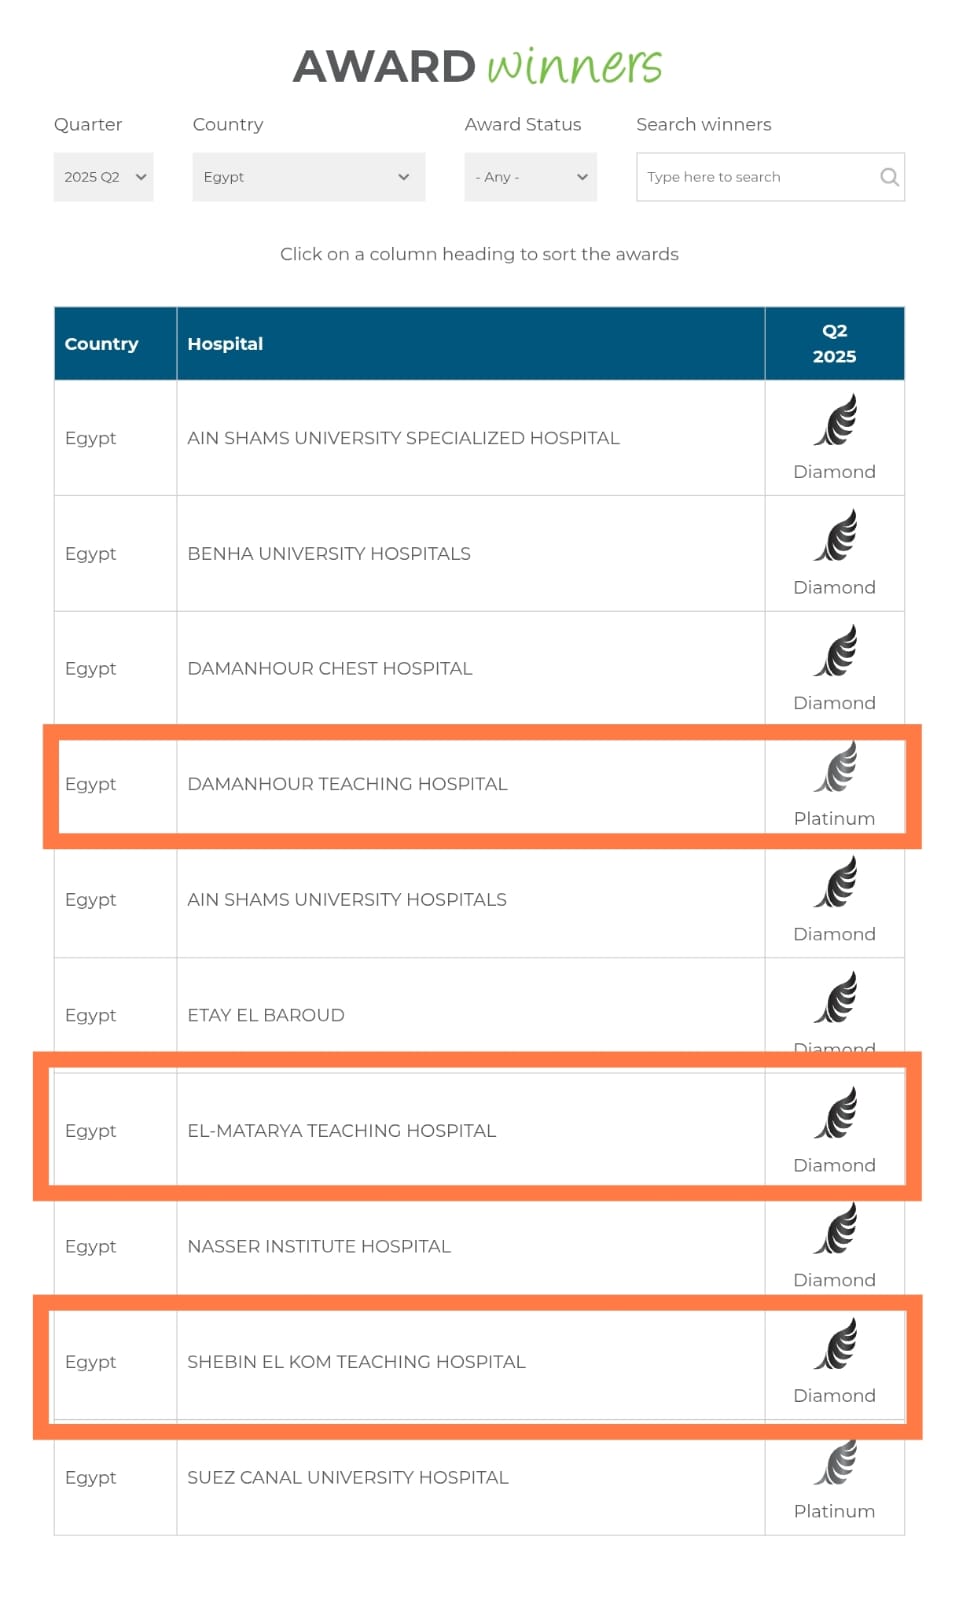Viewport: 959px width, 1600px height.
Task: Click the Nasser Institute Hospital name
Action: [x=319, y=1247]
